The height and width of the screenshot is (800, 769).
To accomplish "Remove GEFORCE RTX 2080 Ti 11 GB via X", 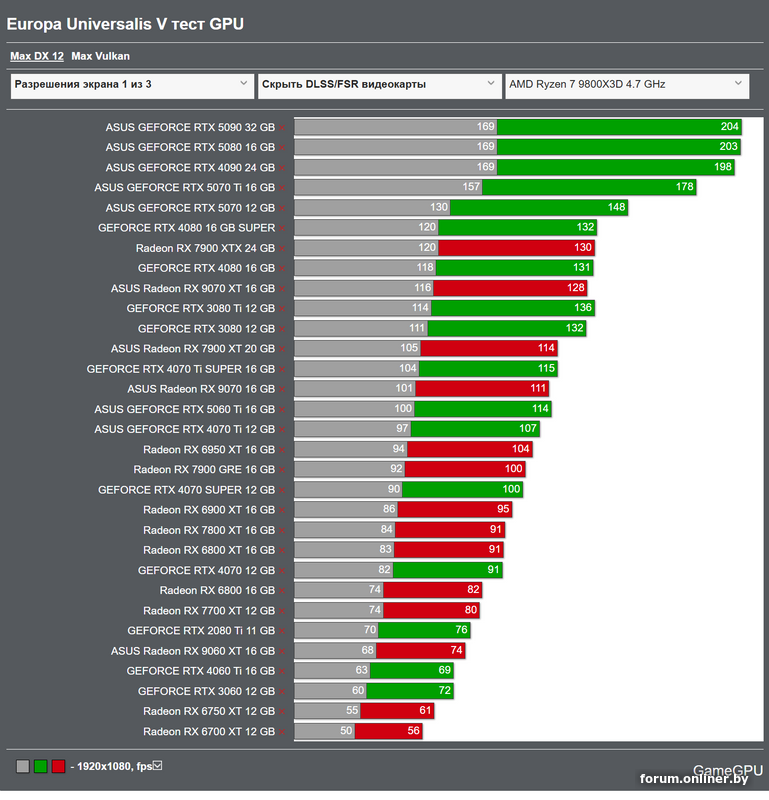I will tap(282, 631).
